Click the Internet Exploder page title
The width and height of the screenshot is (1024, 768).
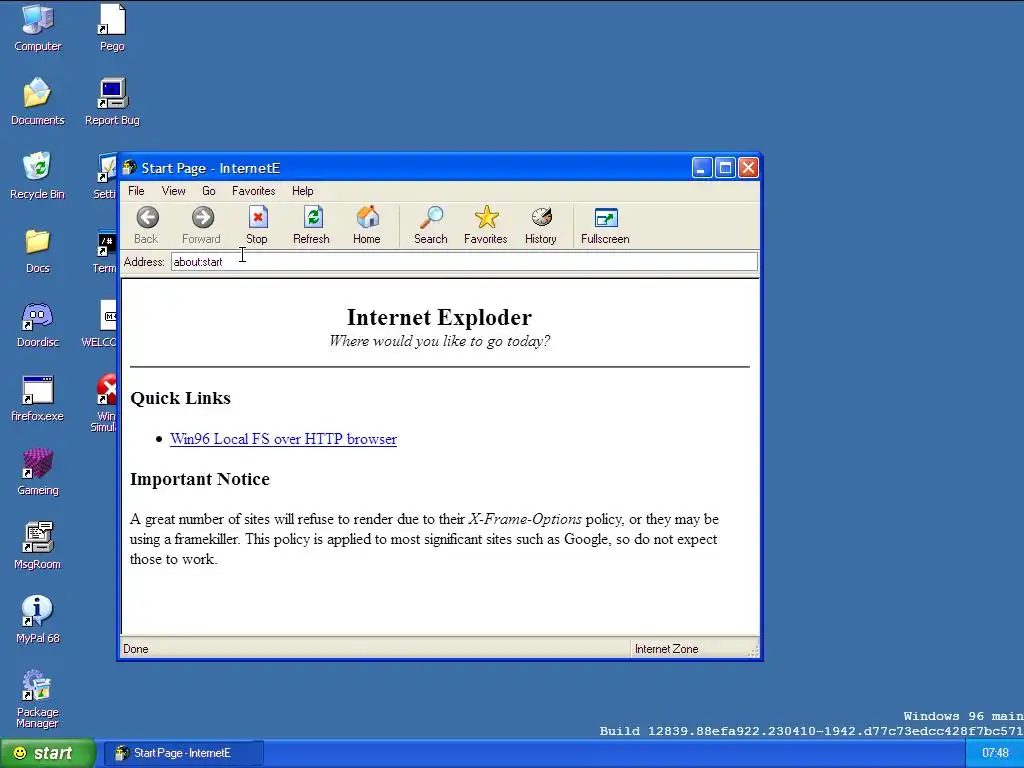click(440, 317)
